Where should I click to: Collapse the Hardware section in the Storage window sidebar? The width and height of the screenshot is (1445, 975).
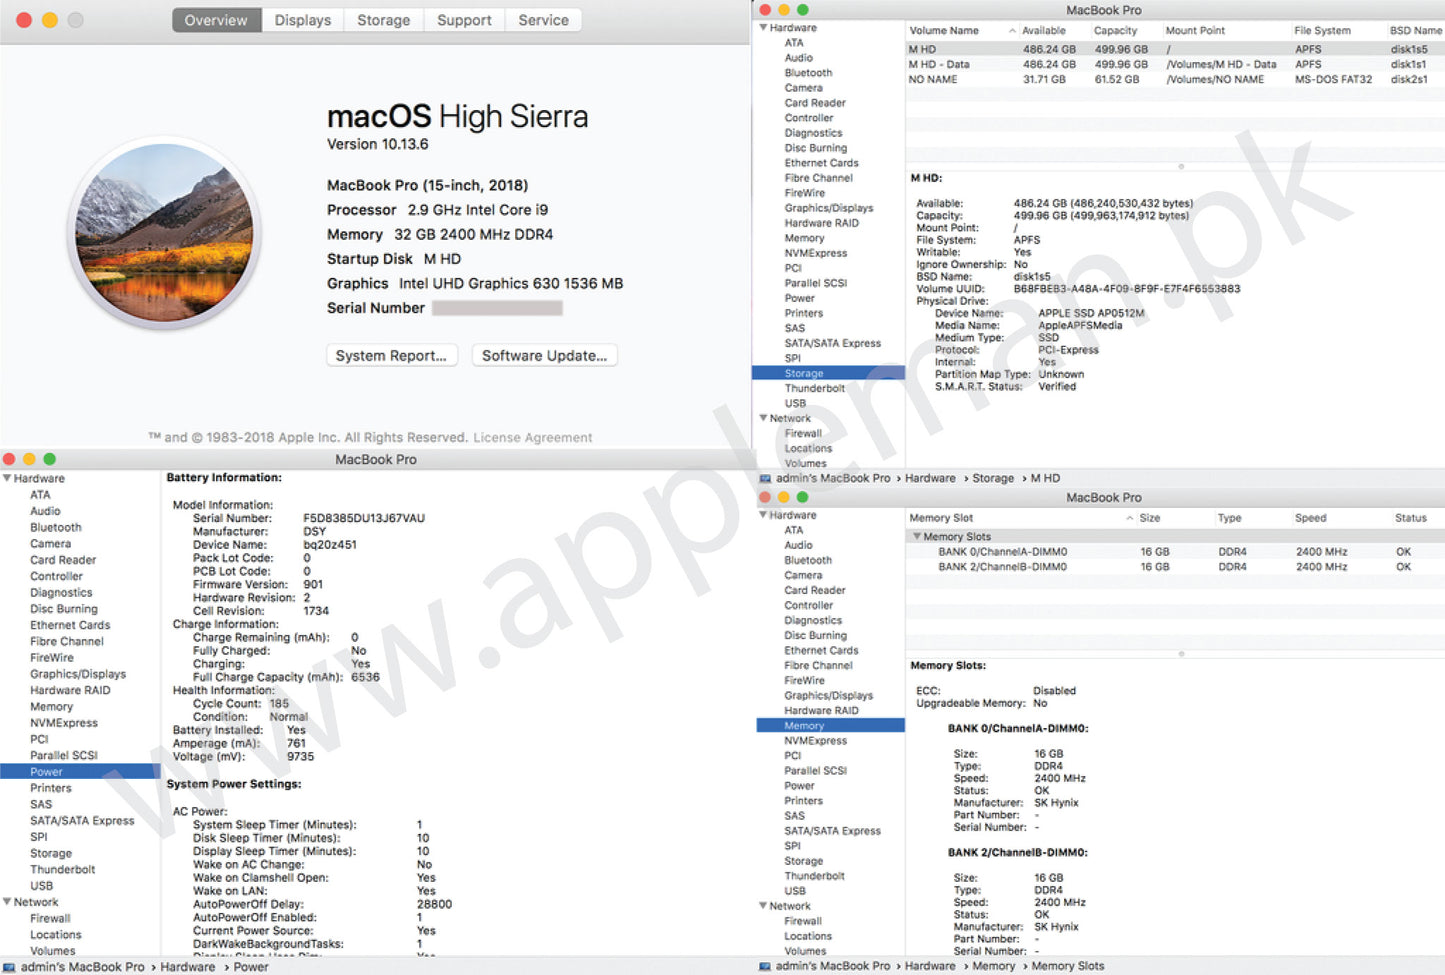click(x=763, y=27)
